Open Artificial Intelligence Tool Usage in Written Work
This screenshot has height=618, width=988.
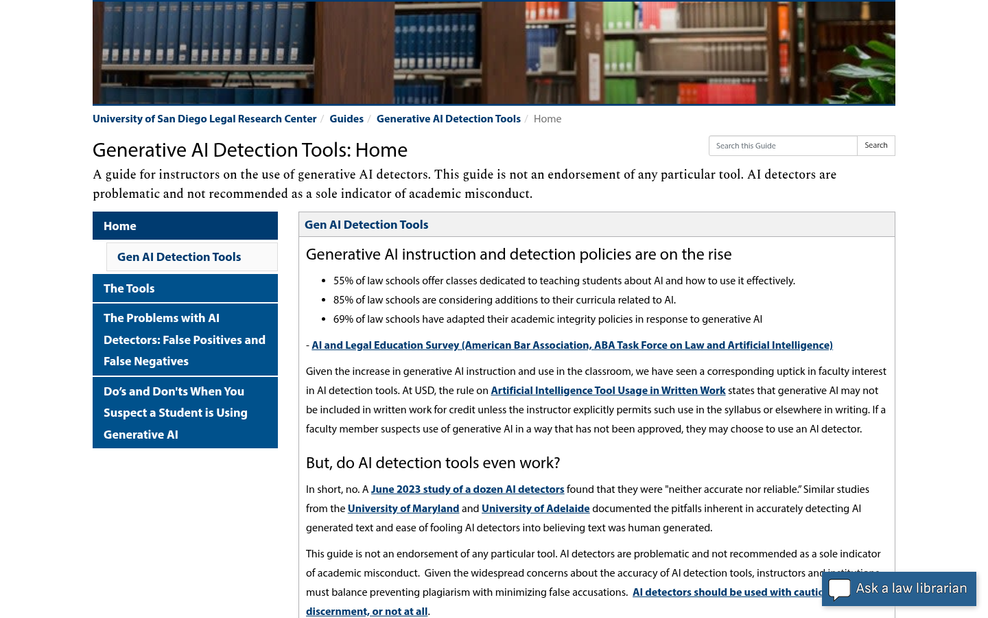(607, 391)
